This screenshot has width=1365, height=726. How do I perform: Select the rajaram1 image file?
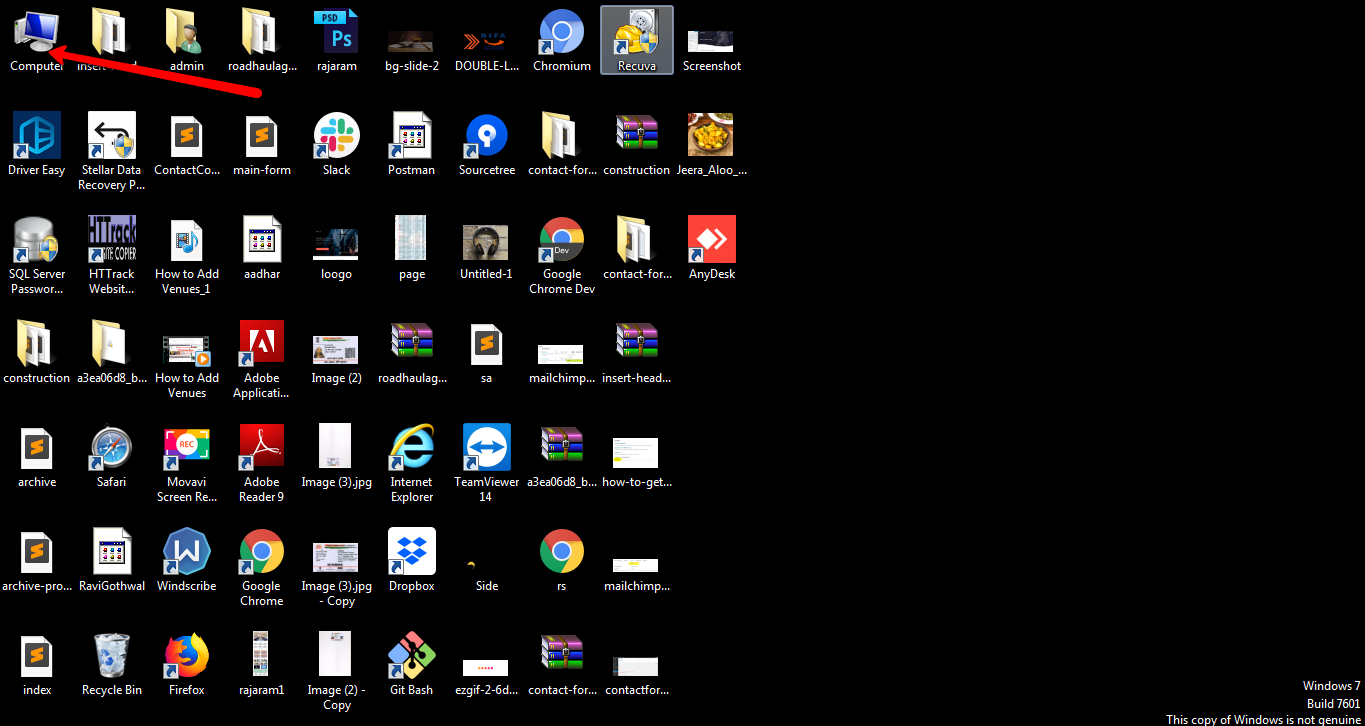(262, 664)
